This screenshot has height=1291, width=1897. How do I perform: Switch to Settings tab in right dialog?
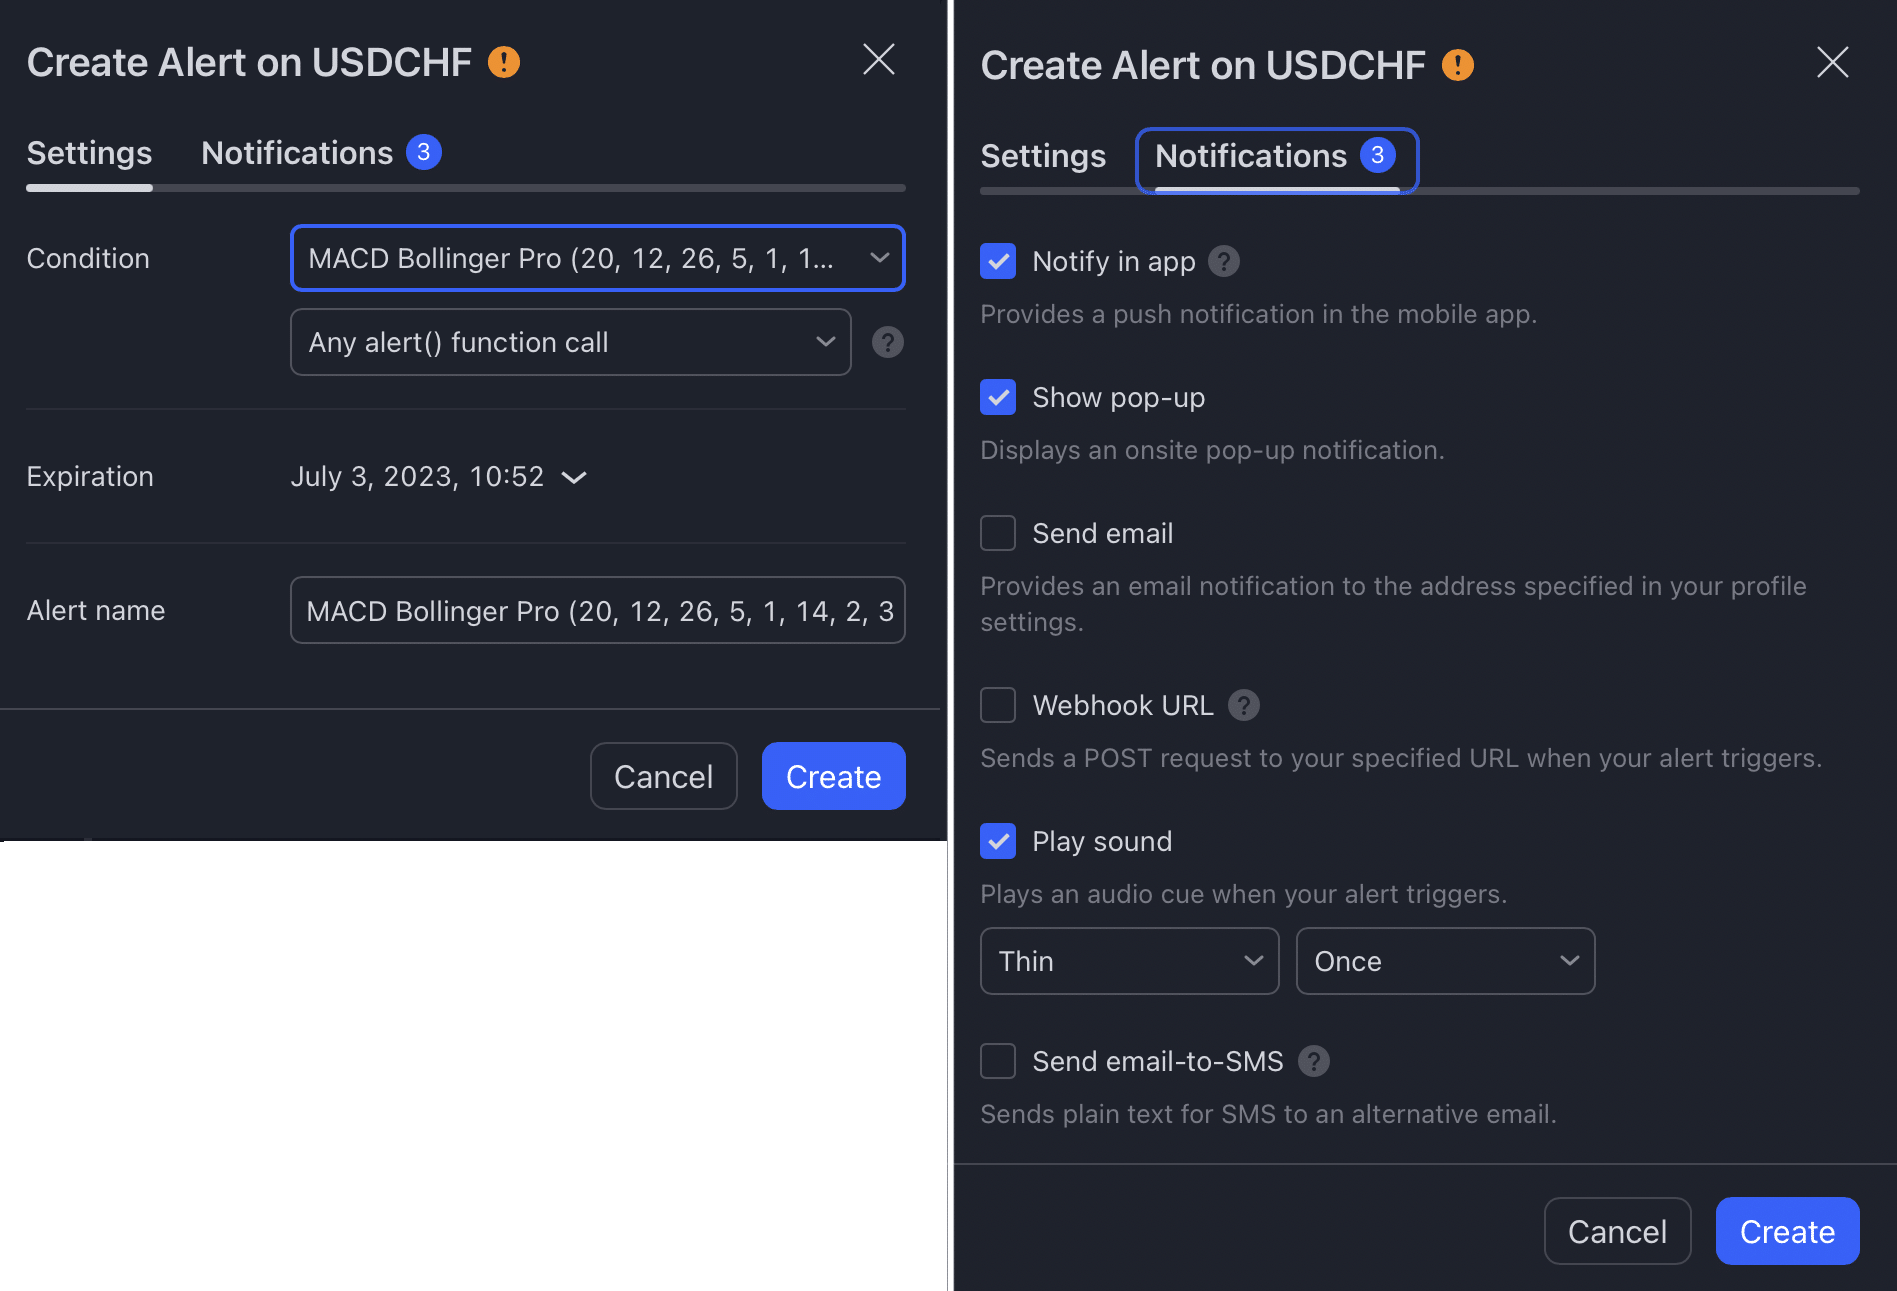pyautogui.click(x=1043, y=156)
